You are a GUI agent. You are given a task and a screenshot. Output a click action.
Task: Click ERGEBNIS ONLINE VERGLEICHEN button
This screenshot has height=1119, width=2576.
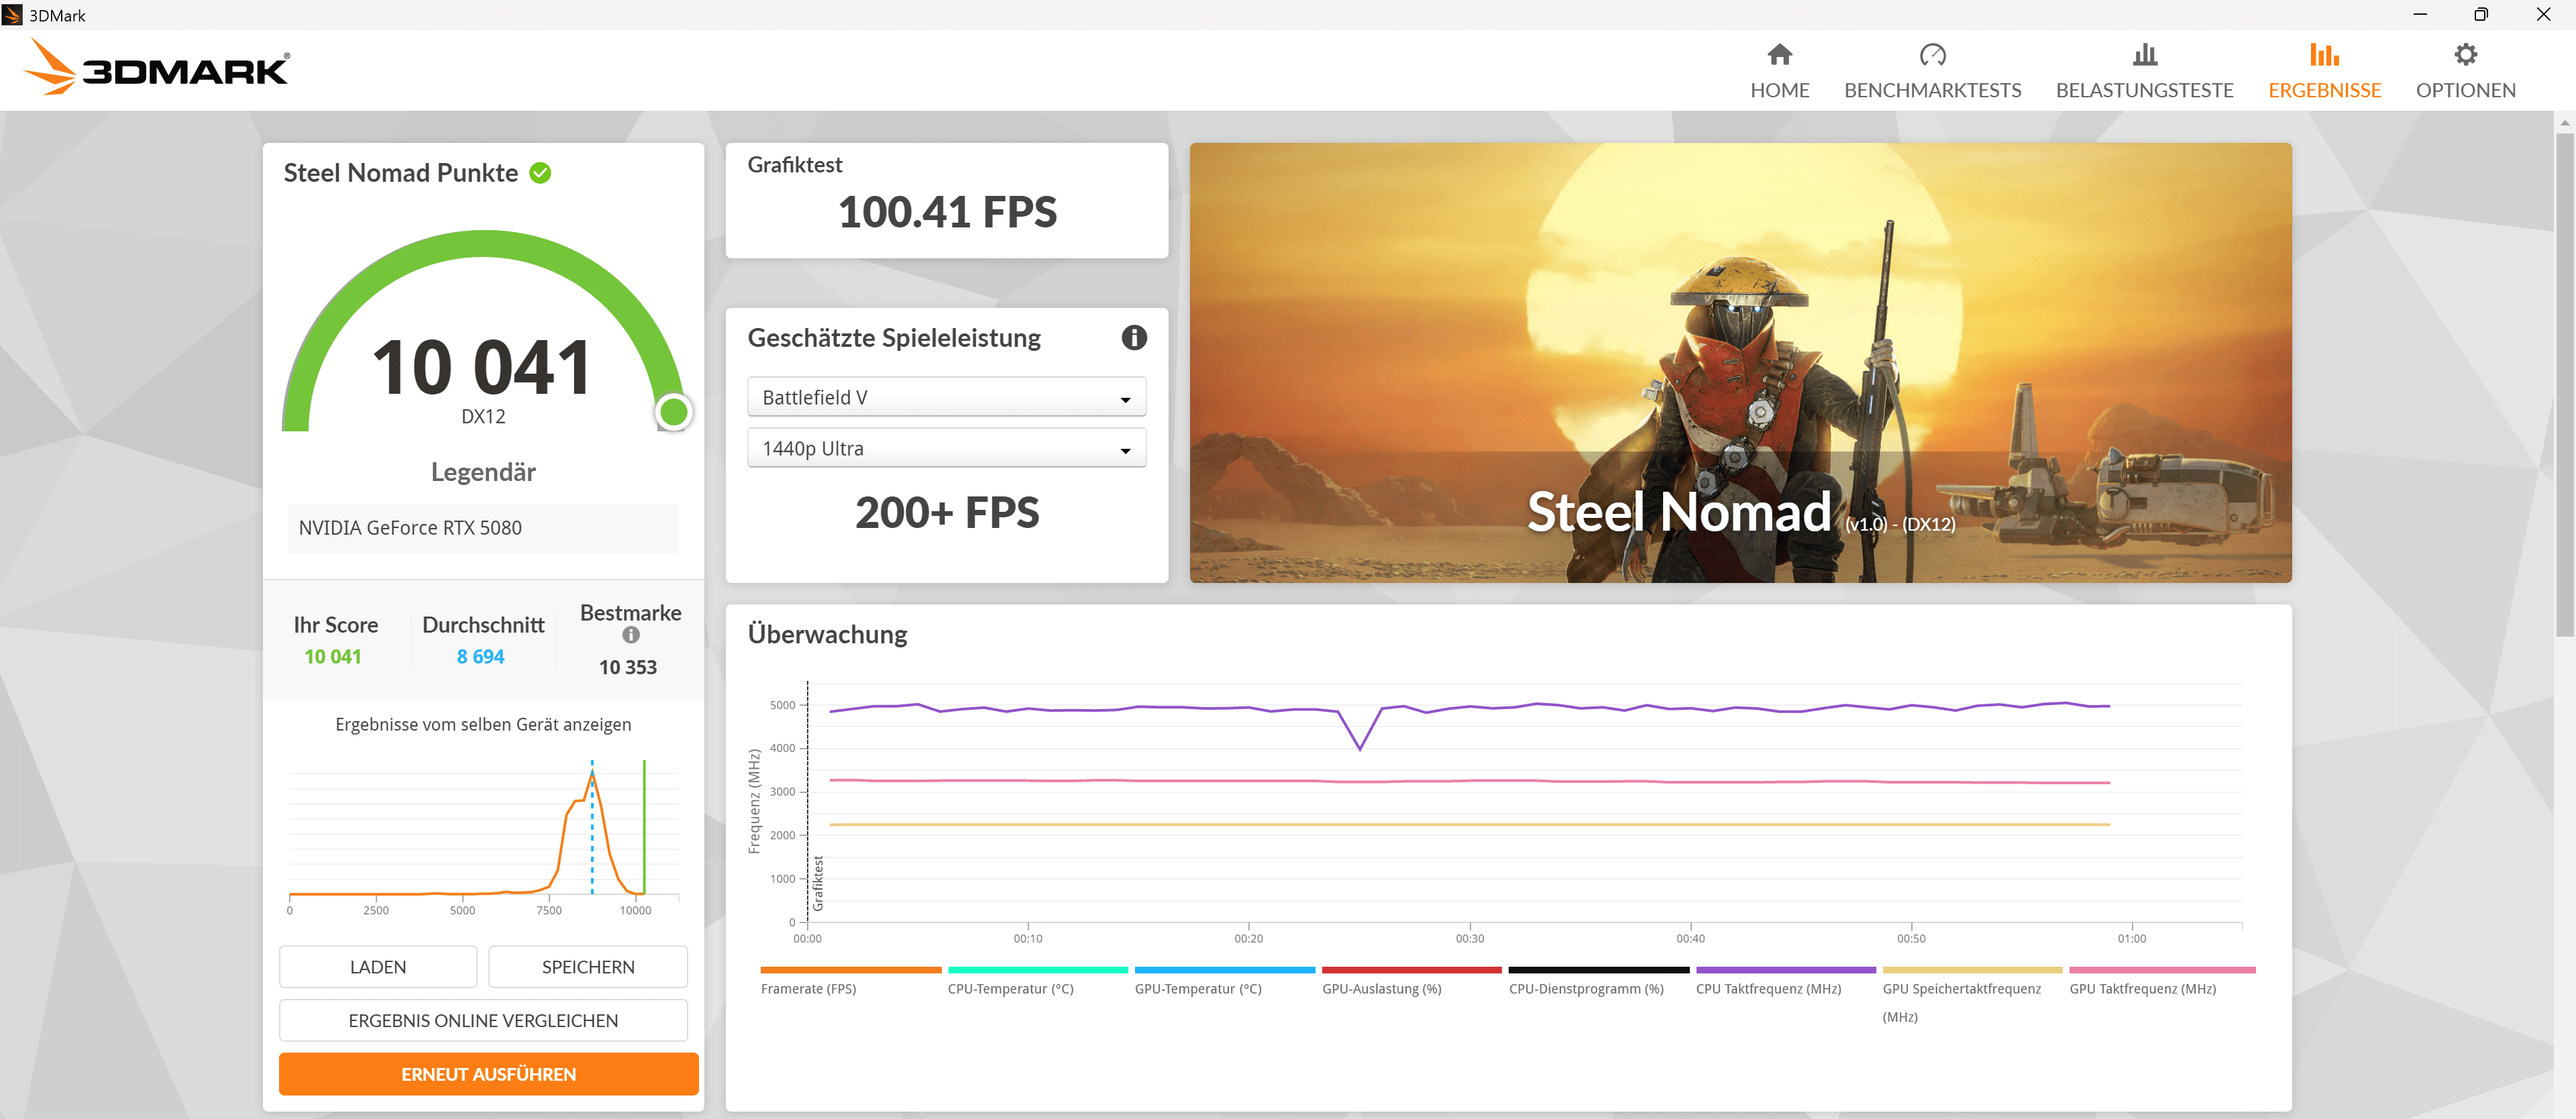click(x=483, y=1020)
